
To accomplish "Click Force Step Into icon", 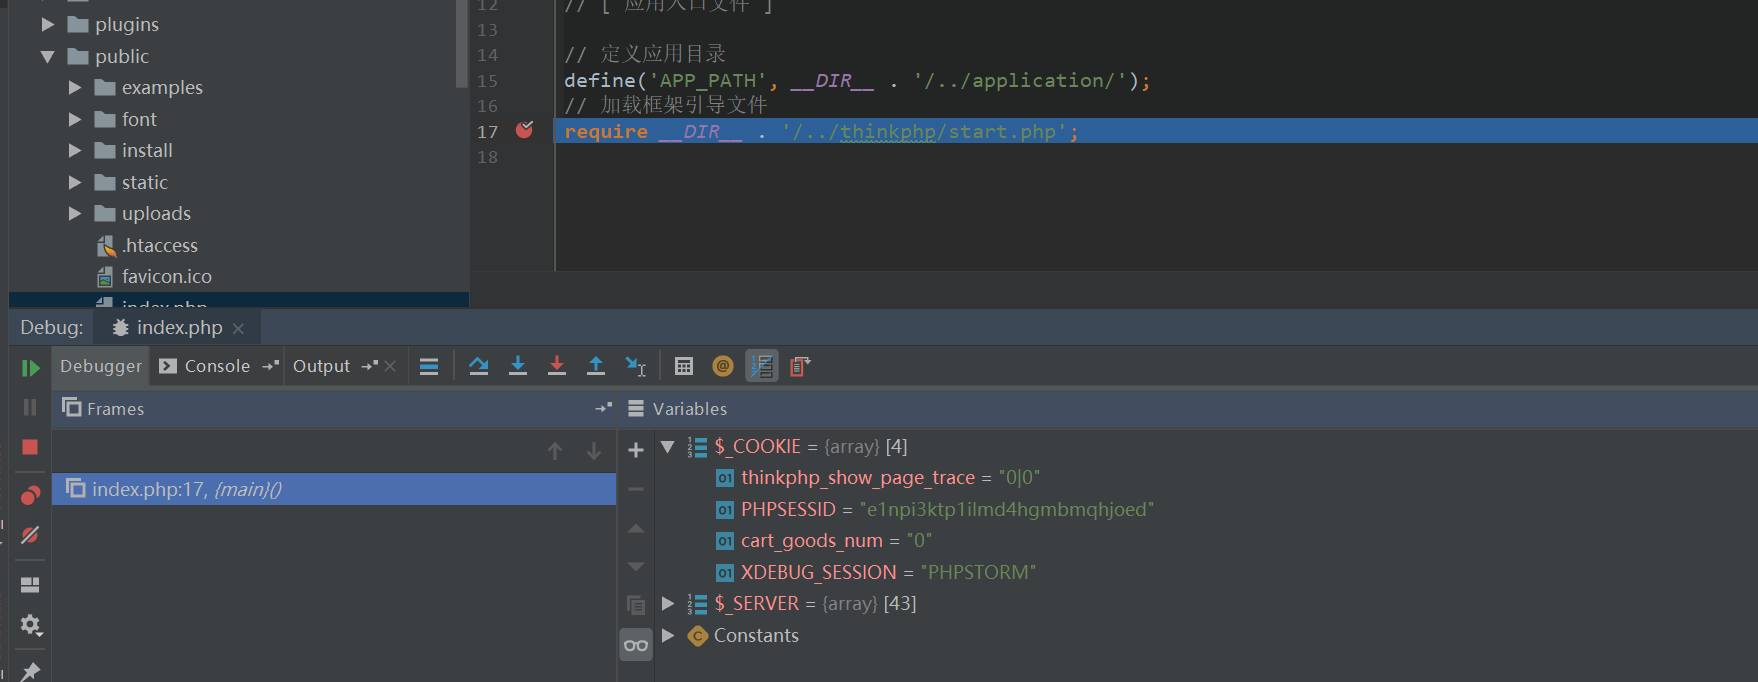I will 557,367.
